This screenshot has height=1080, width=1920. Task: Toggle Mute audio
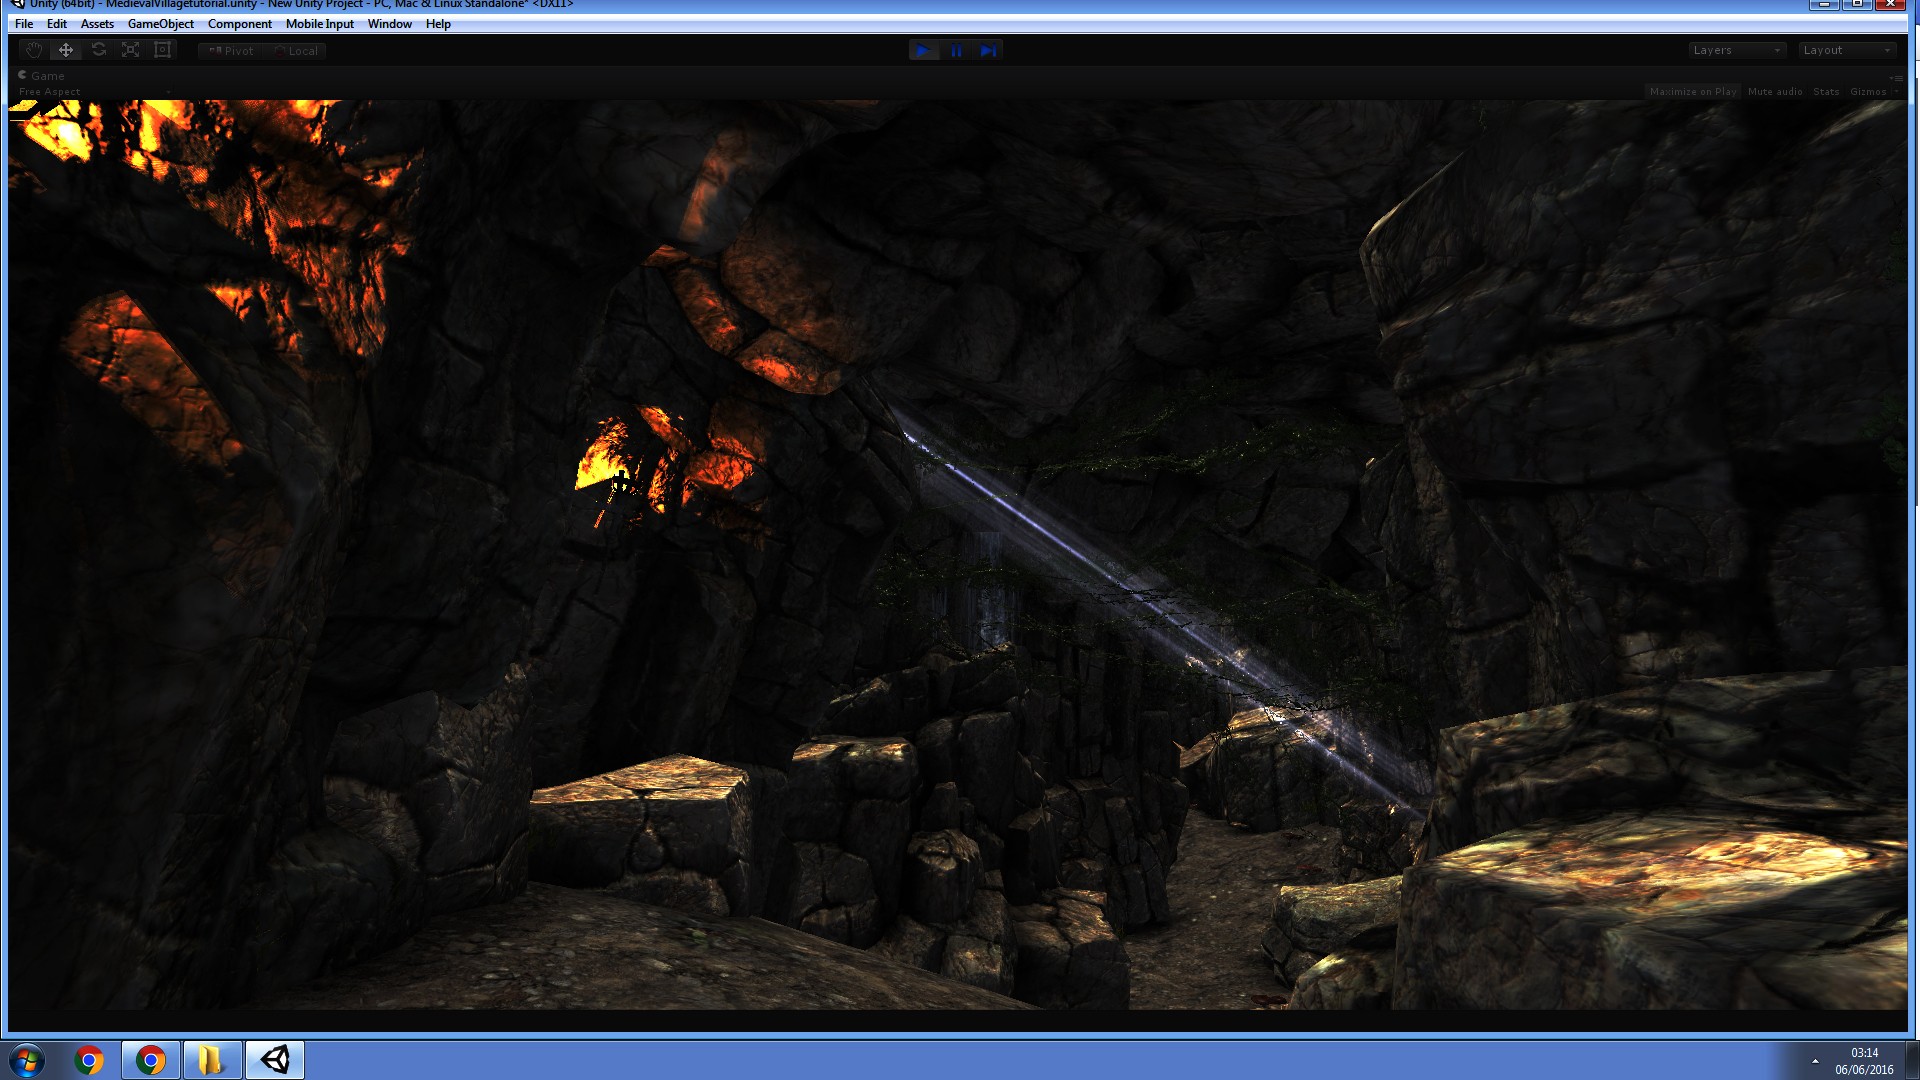pyautogui.click(x=1775, y=92)
